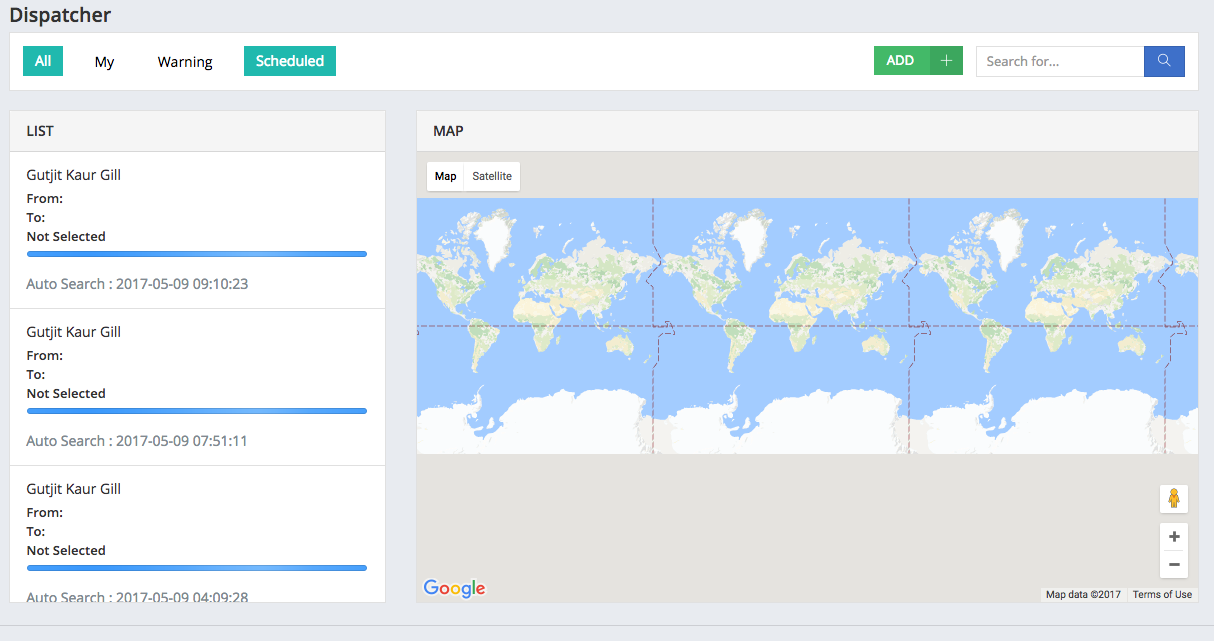
Task: Click 'Not Selected' in the 09:10:23 entry
Action: pyautogui.click(x=66, y=237)
